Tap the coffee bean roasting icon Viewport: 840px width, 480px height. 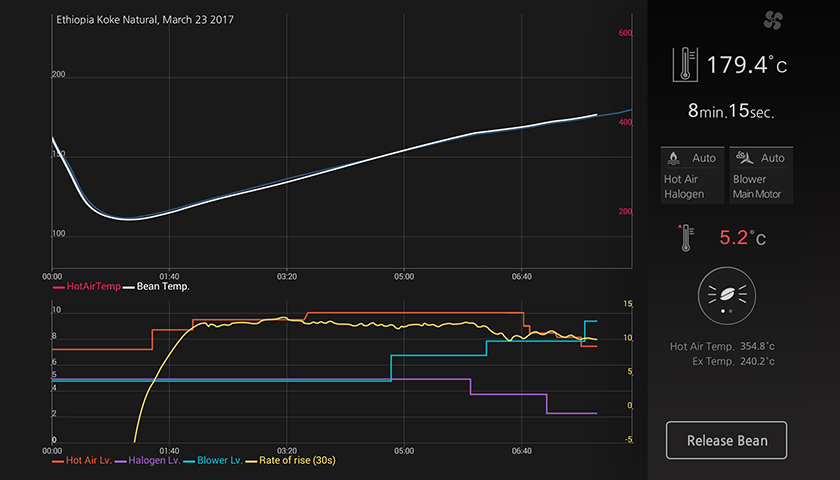tap(726, 291)
